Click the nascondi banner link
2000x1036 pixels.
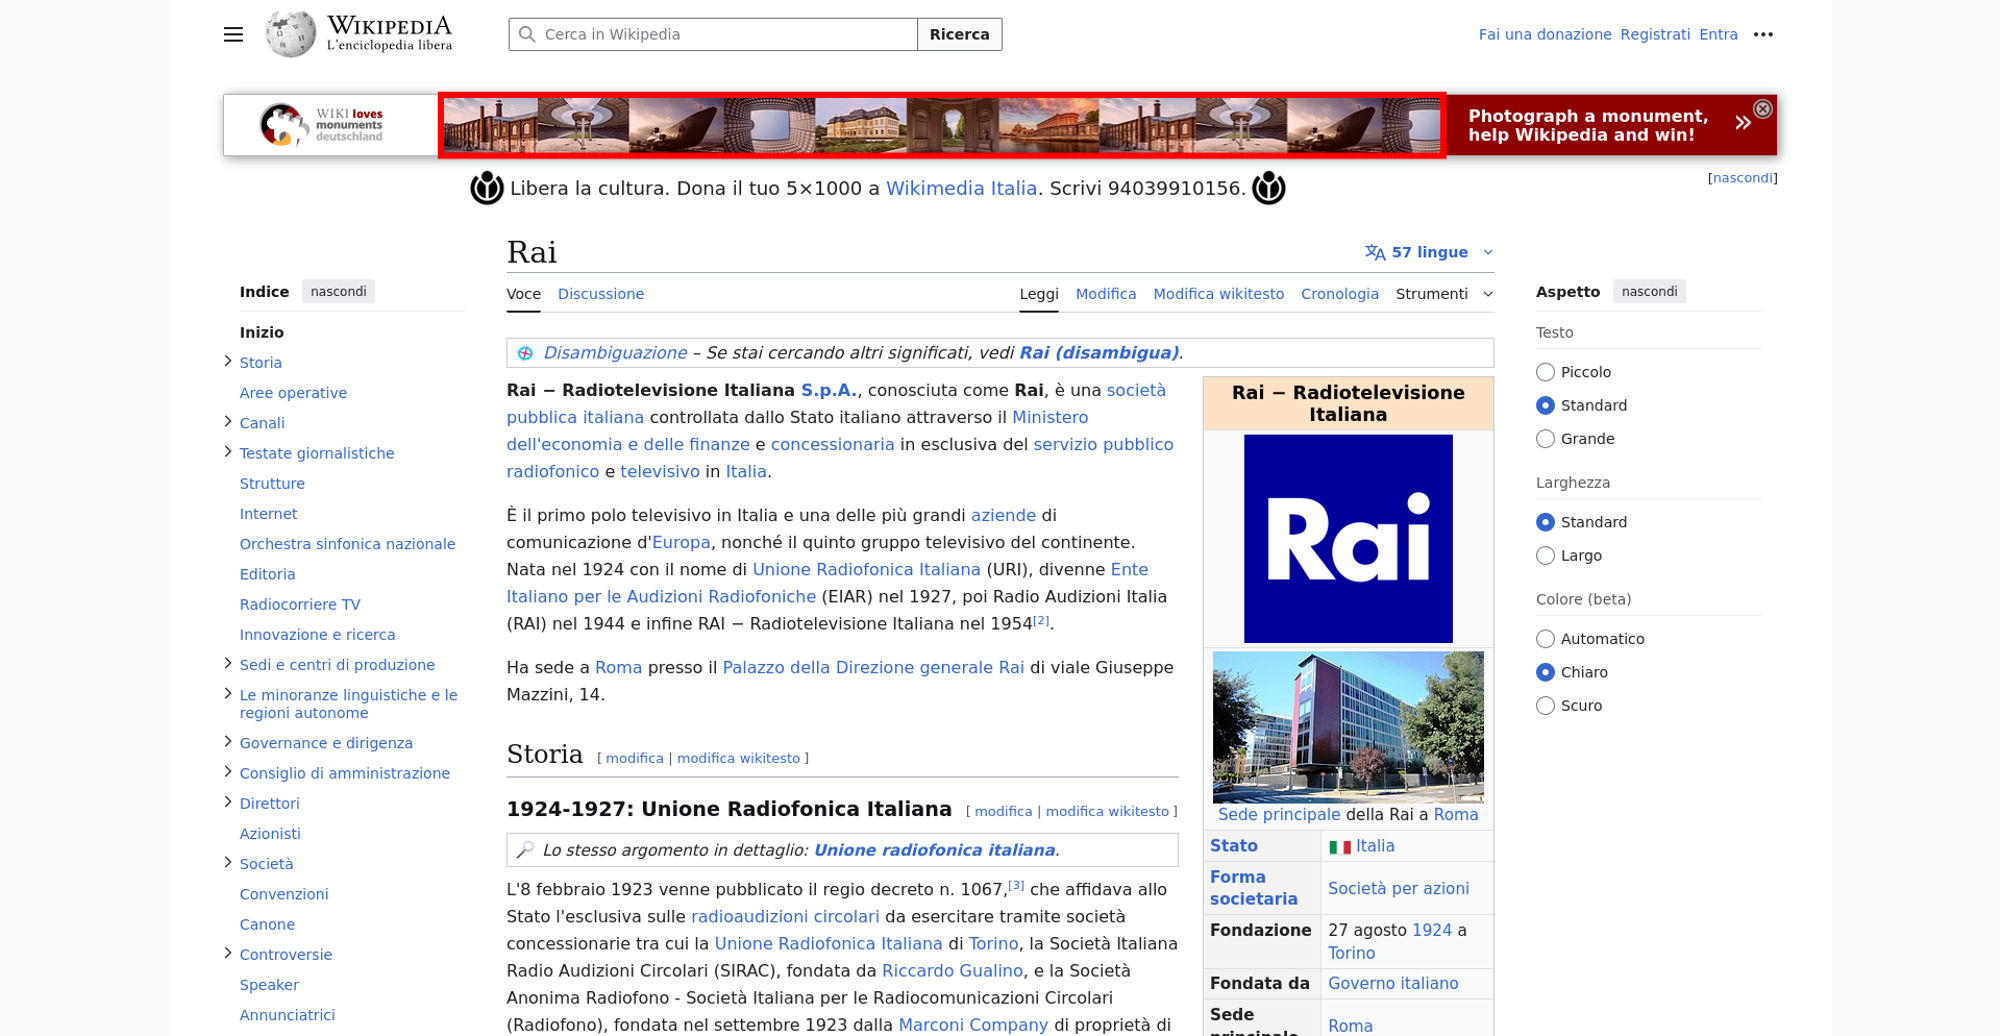click(1743, 178)
